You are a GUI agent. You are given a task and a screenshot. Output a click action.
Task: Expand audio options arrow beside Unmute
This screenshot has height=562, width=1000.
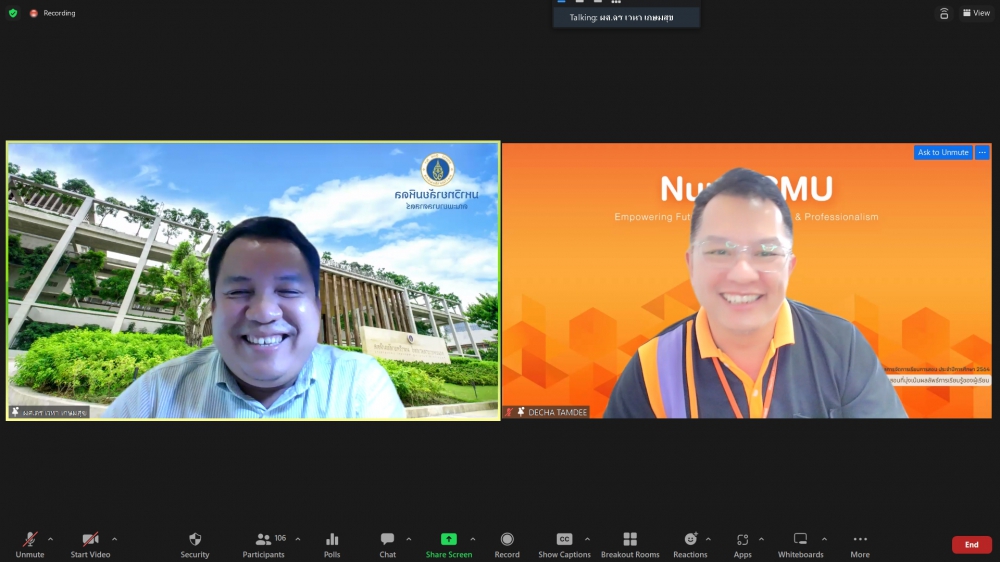[x=51, y=539]
